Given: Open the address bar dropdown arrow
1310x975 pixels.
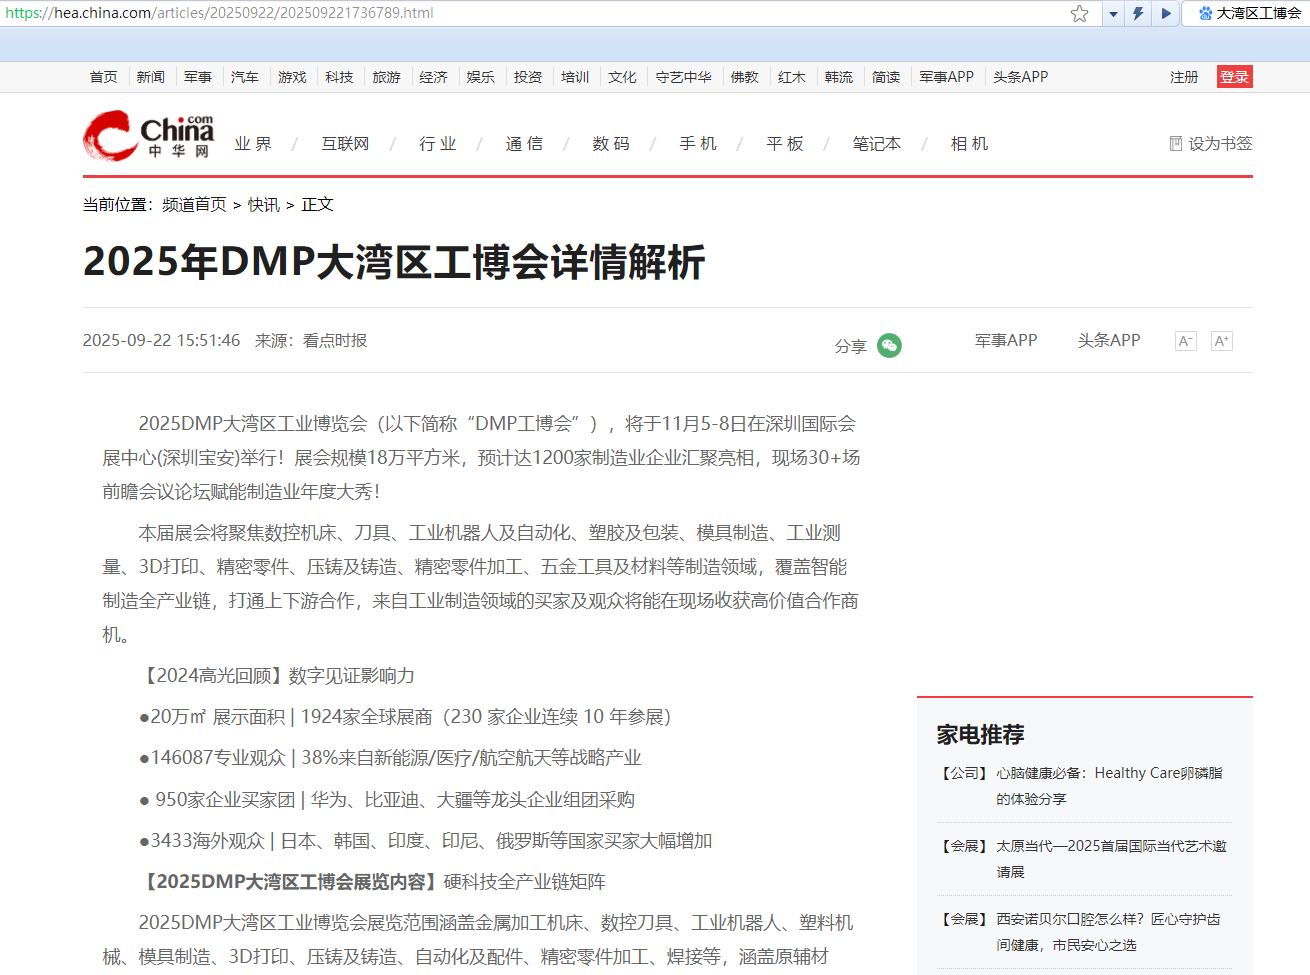Looking at the screenshot, I should coord(1113,14).
